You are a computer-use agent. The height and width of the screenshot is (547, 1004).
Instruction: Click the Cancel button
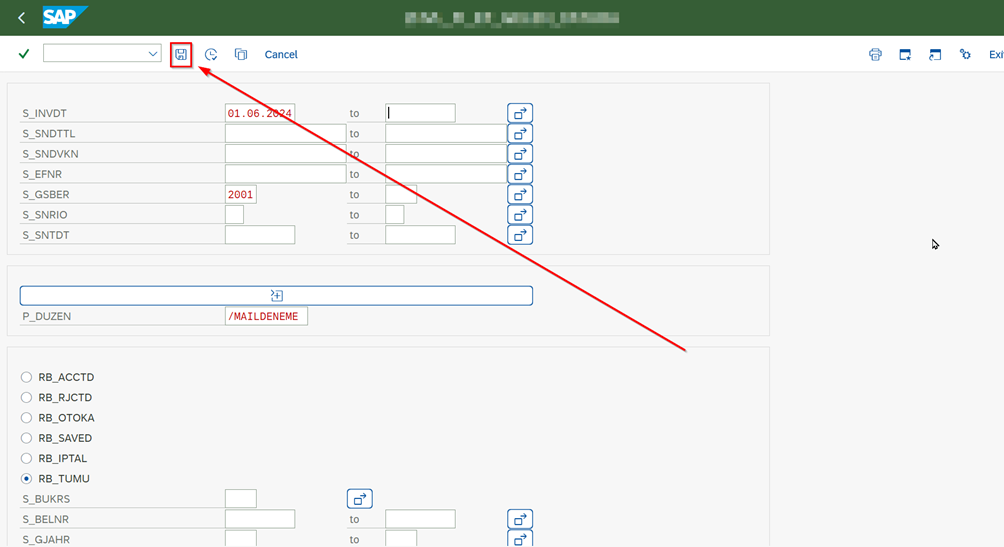point(281,54)
